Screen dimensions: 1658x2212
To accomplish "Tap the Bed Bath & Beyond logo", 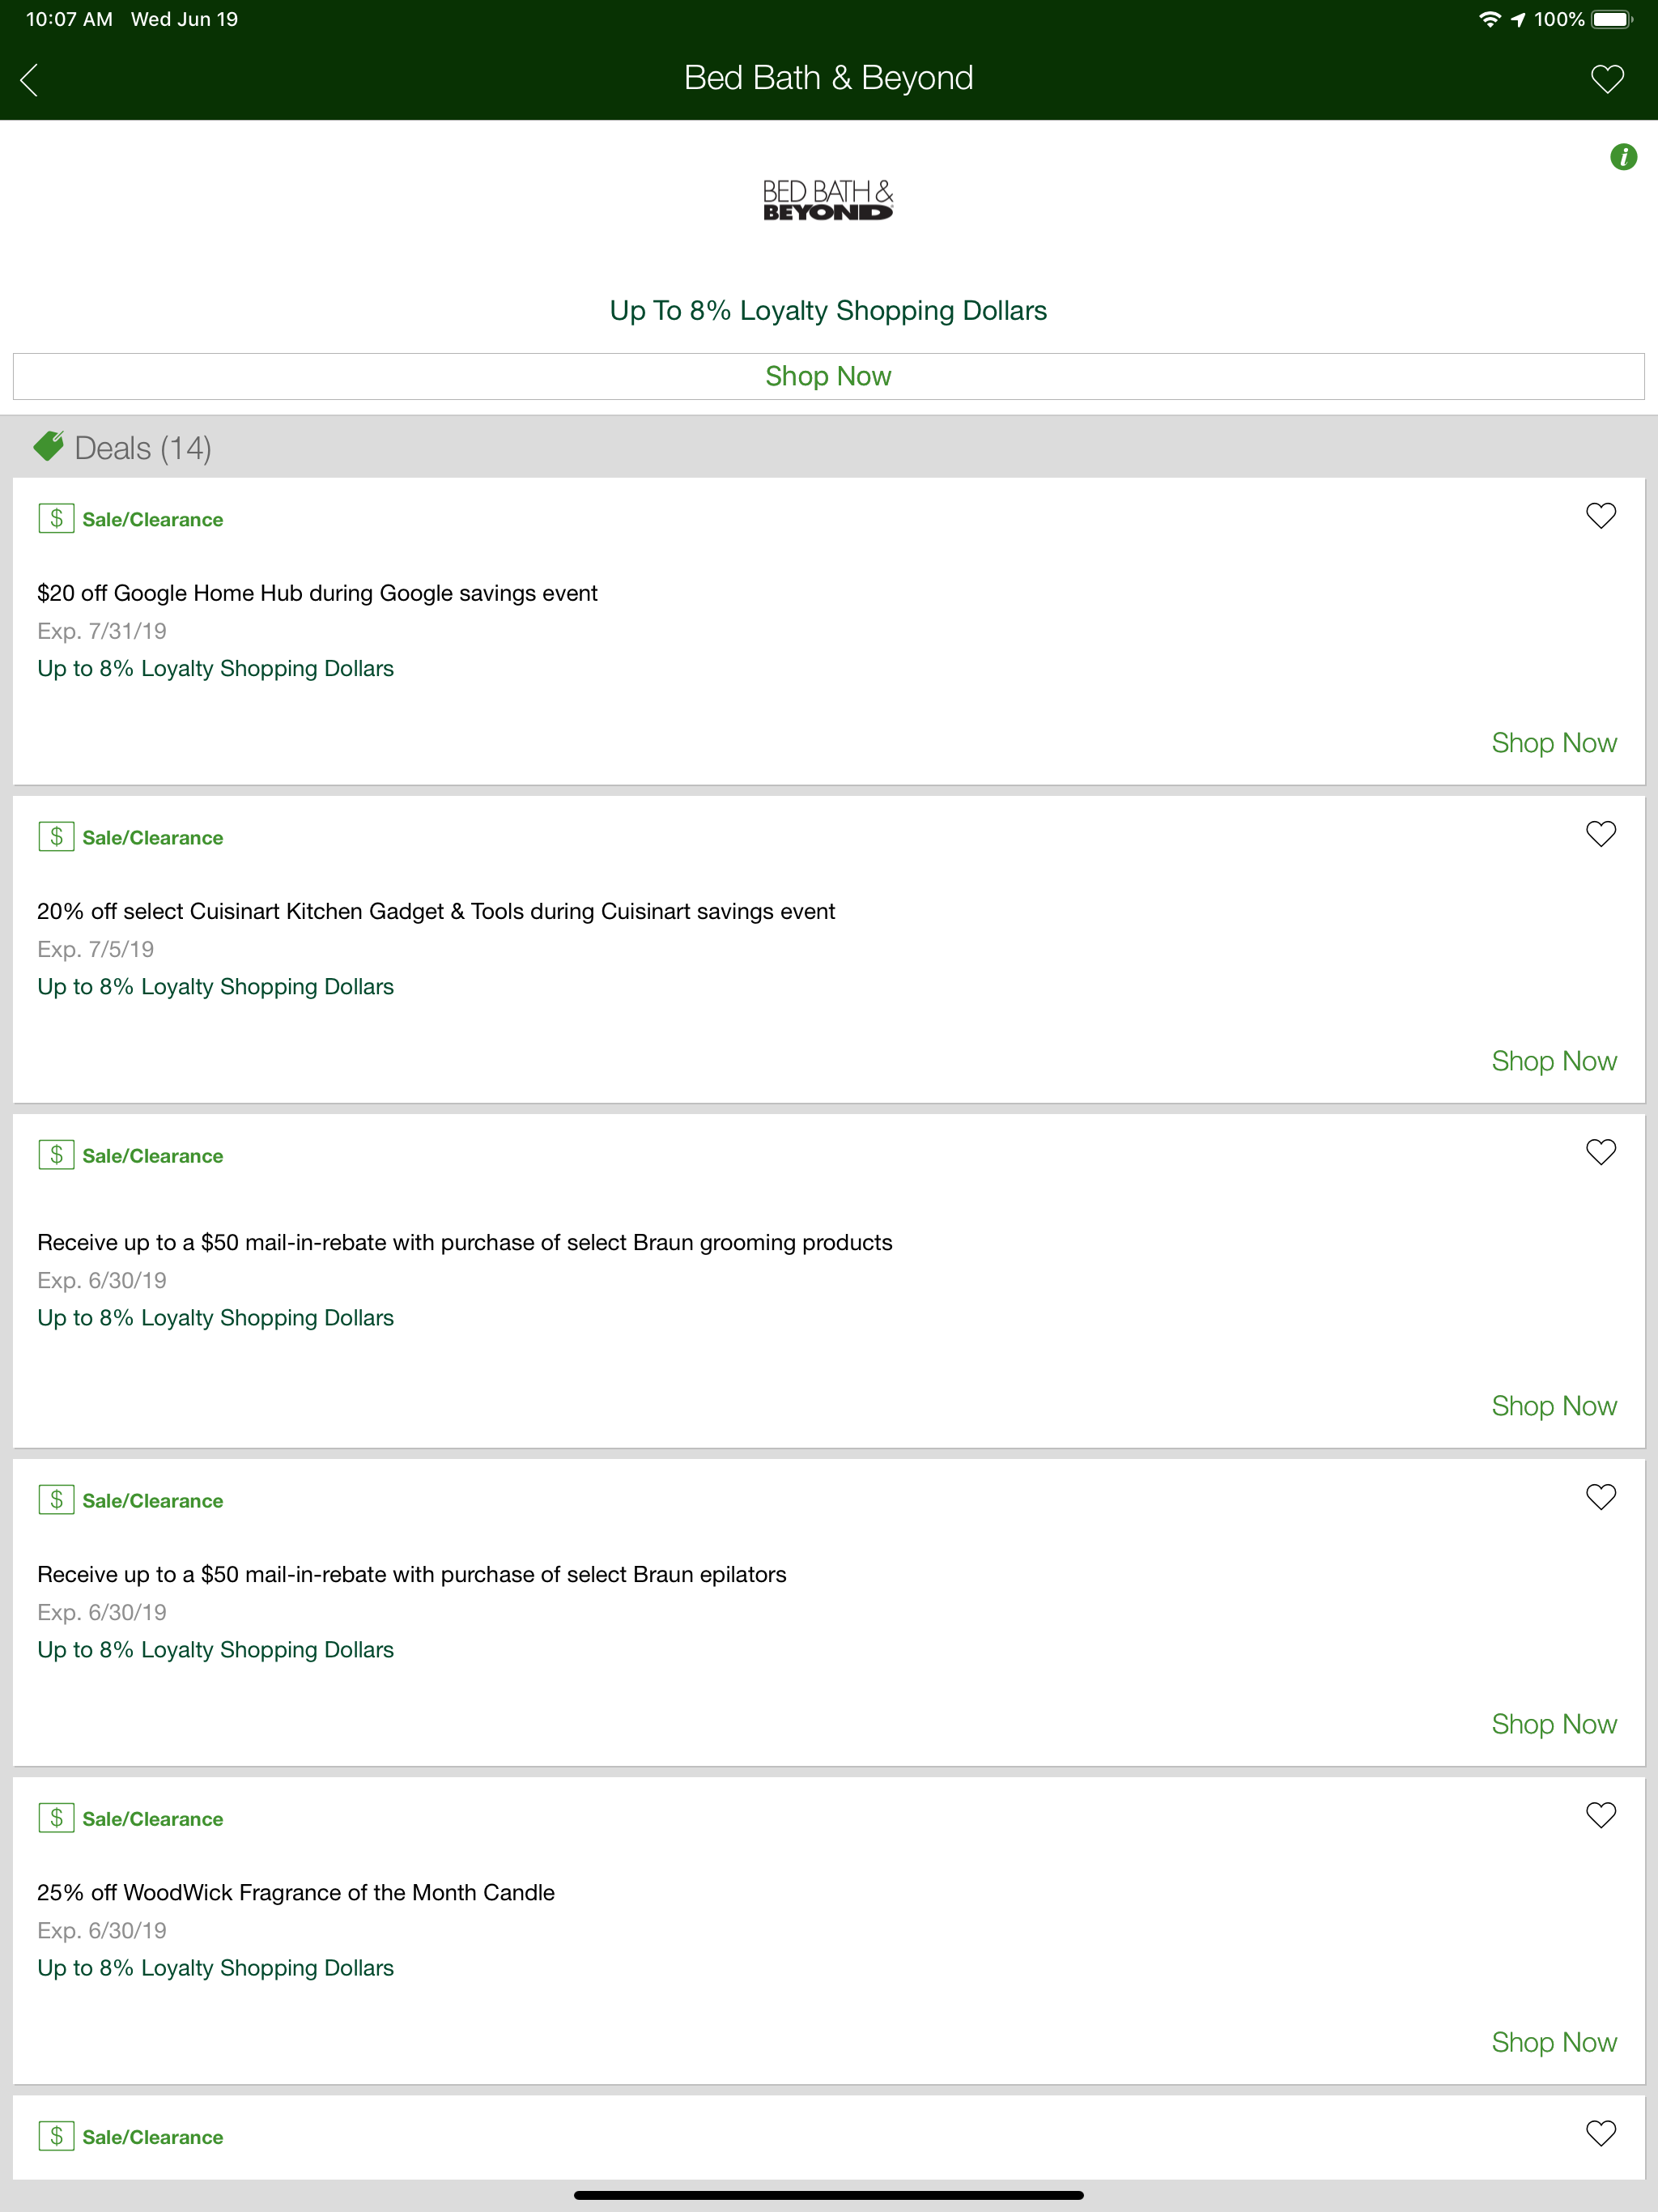I will (828, 200).
